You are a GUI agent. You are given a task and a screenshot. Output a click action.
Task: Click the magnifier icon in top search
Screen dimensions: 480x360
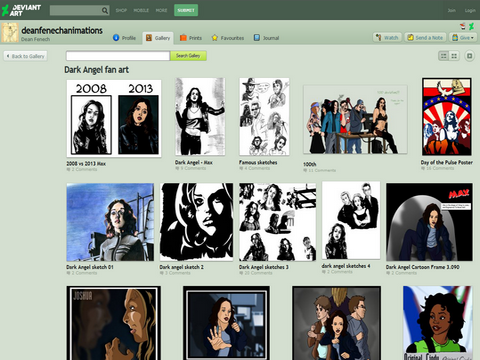pyautogui.click(x=105, y=10)
